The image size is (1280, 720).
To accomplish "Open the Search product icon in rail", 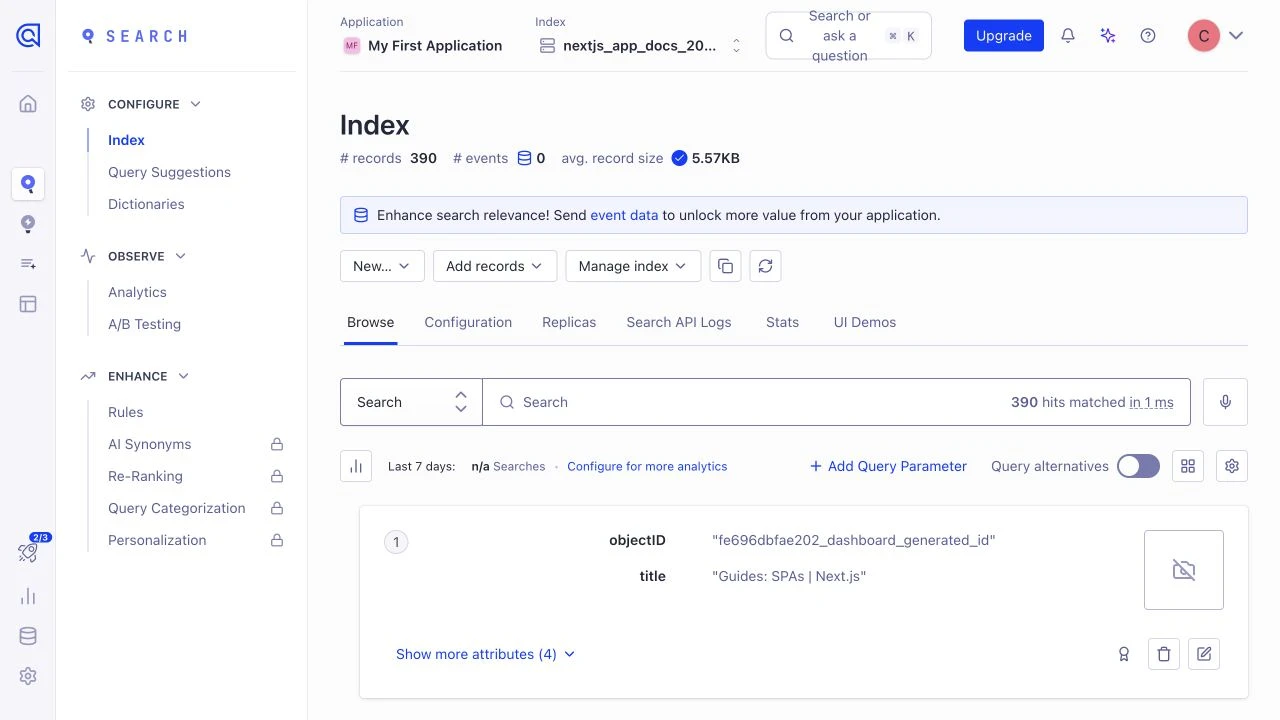I will coord(28,184).
